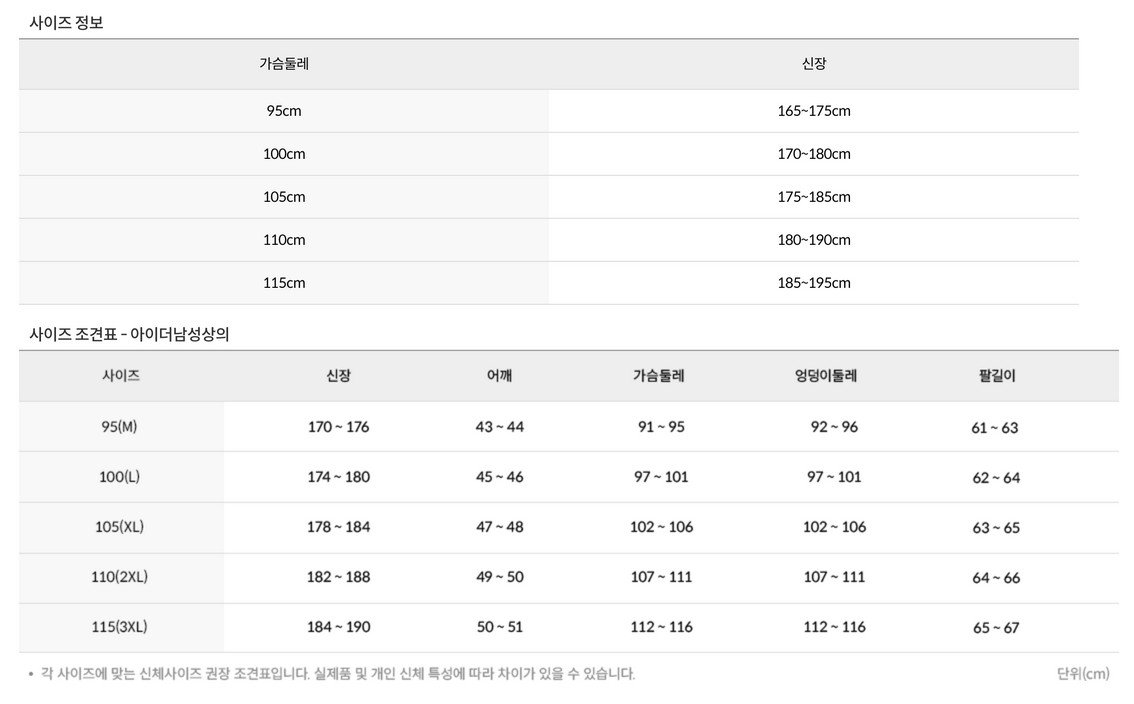Image resolution: width=1134 pixels, height=704 pixels.
Task: Click the 사이즈 정보 section title
Action: click(66, 22)
